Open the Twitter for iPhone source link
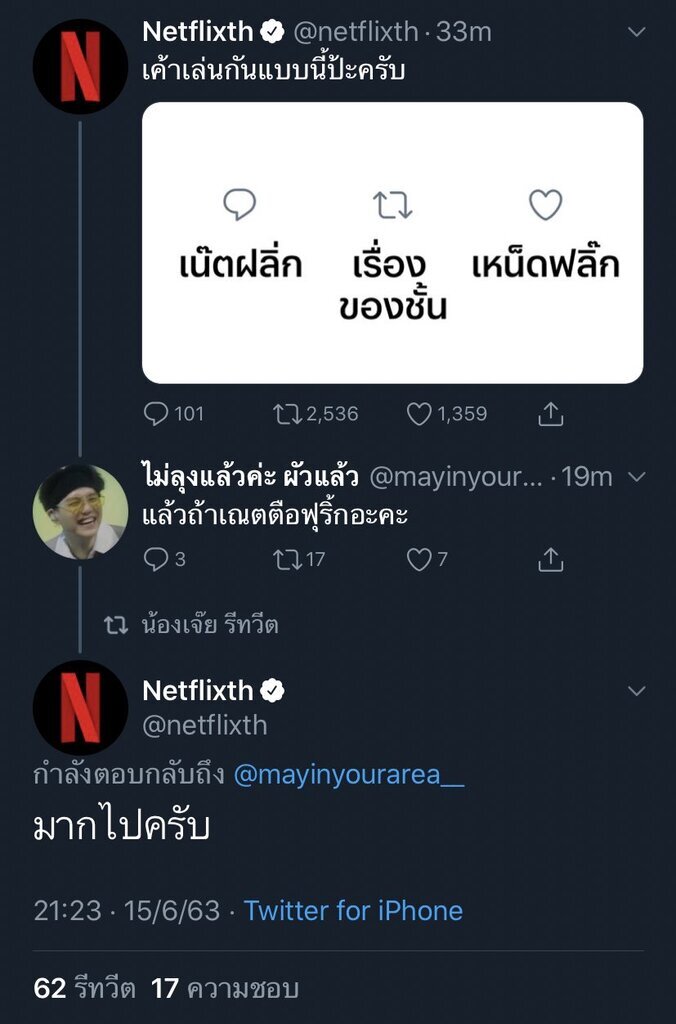Screen dimensions: 676x1024 [353, 911]
